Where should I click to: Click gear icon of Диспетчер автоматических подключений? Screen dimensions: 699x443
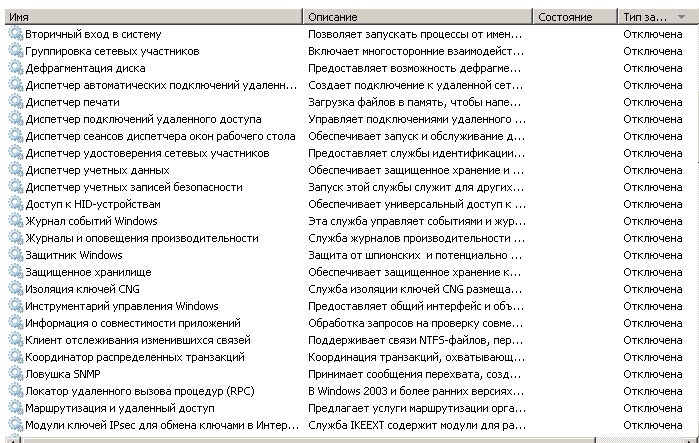coord(16,85)
